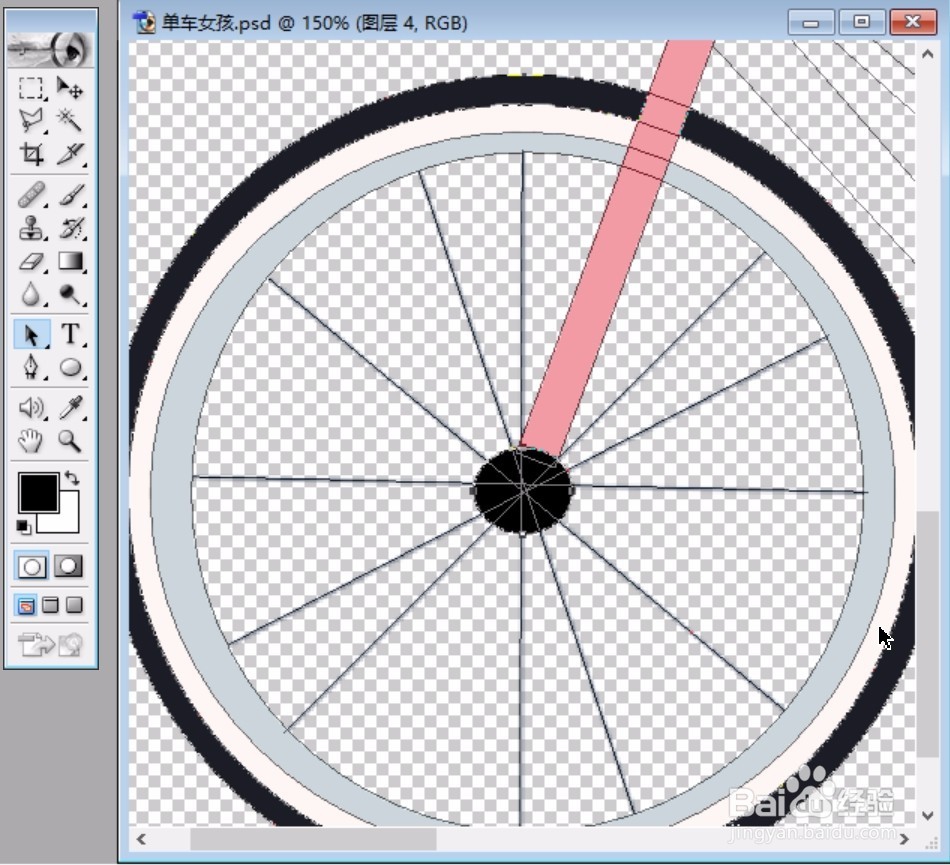Select the Zoom magnifier tool
The image size is (950, 865).
coord(70,441)
